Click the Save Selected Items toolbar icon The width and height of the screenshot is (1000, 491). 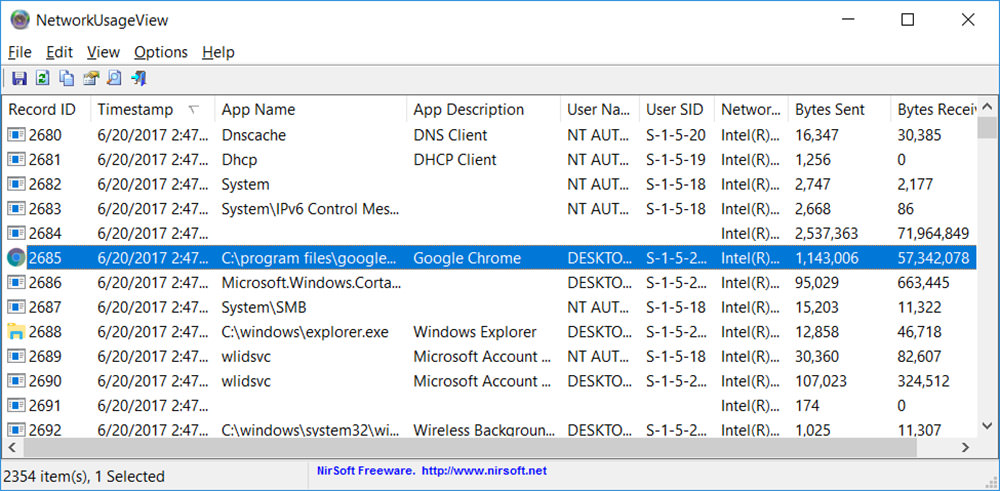click(19, 78)
